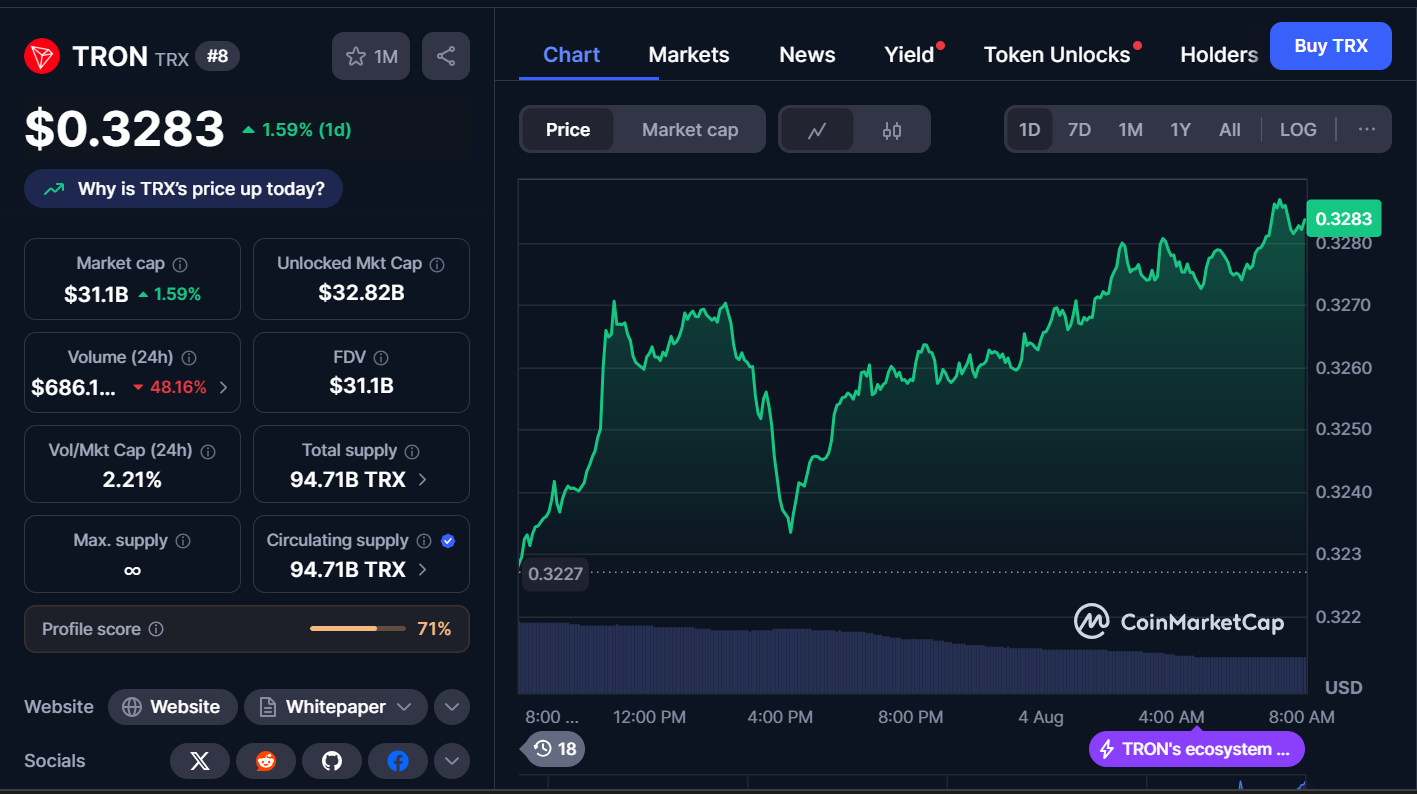Click Total supply info icon
The height and width of the screenshot is (794, 1417).
tap(412, 451)
